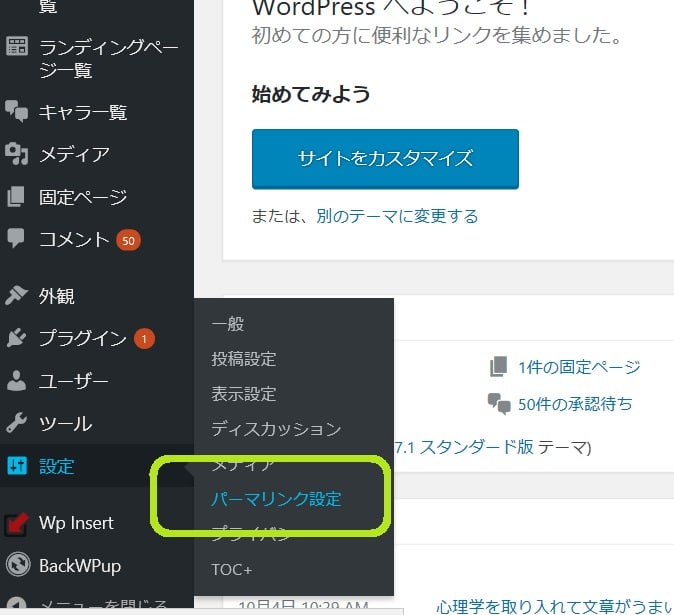Click the BackWPup circular icon

[x=18, y=565]
